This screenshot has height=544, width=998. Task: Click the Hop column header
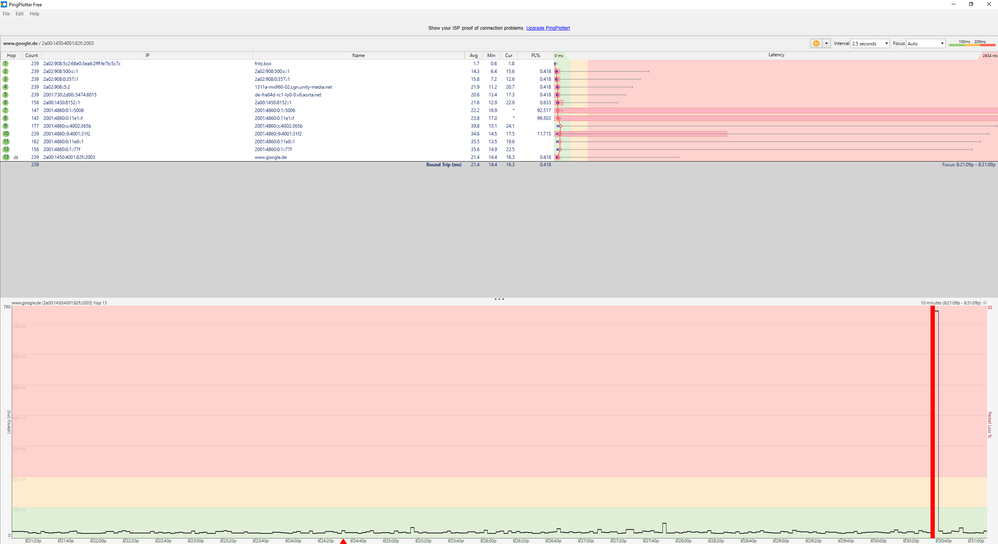(11, 55)
